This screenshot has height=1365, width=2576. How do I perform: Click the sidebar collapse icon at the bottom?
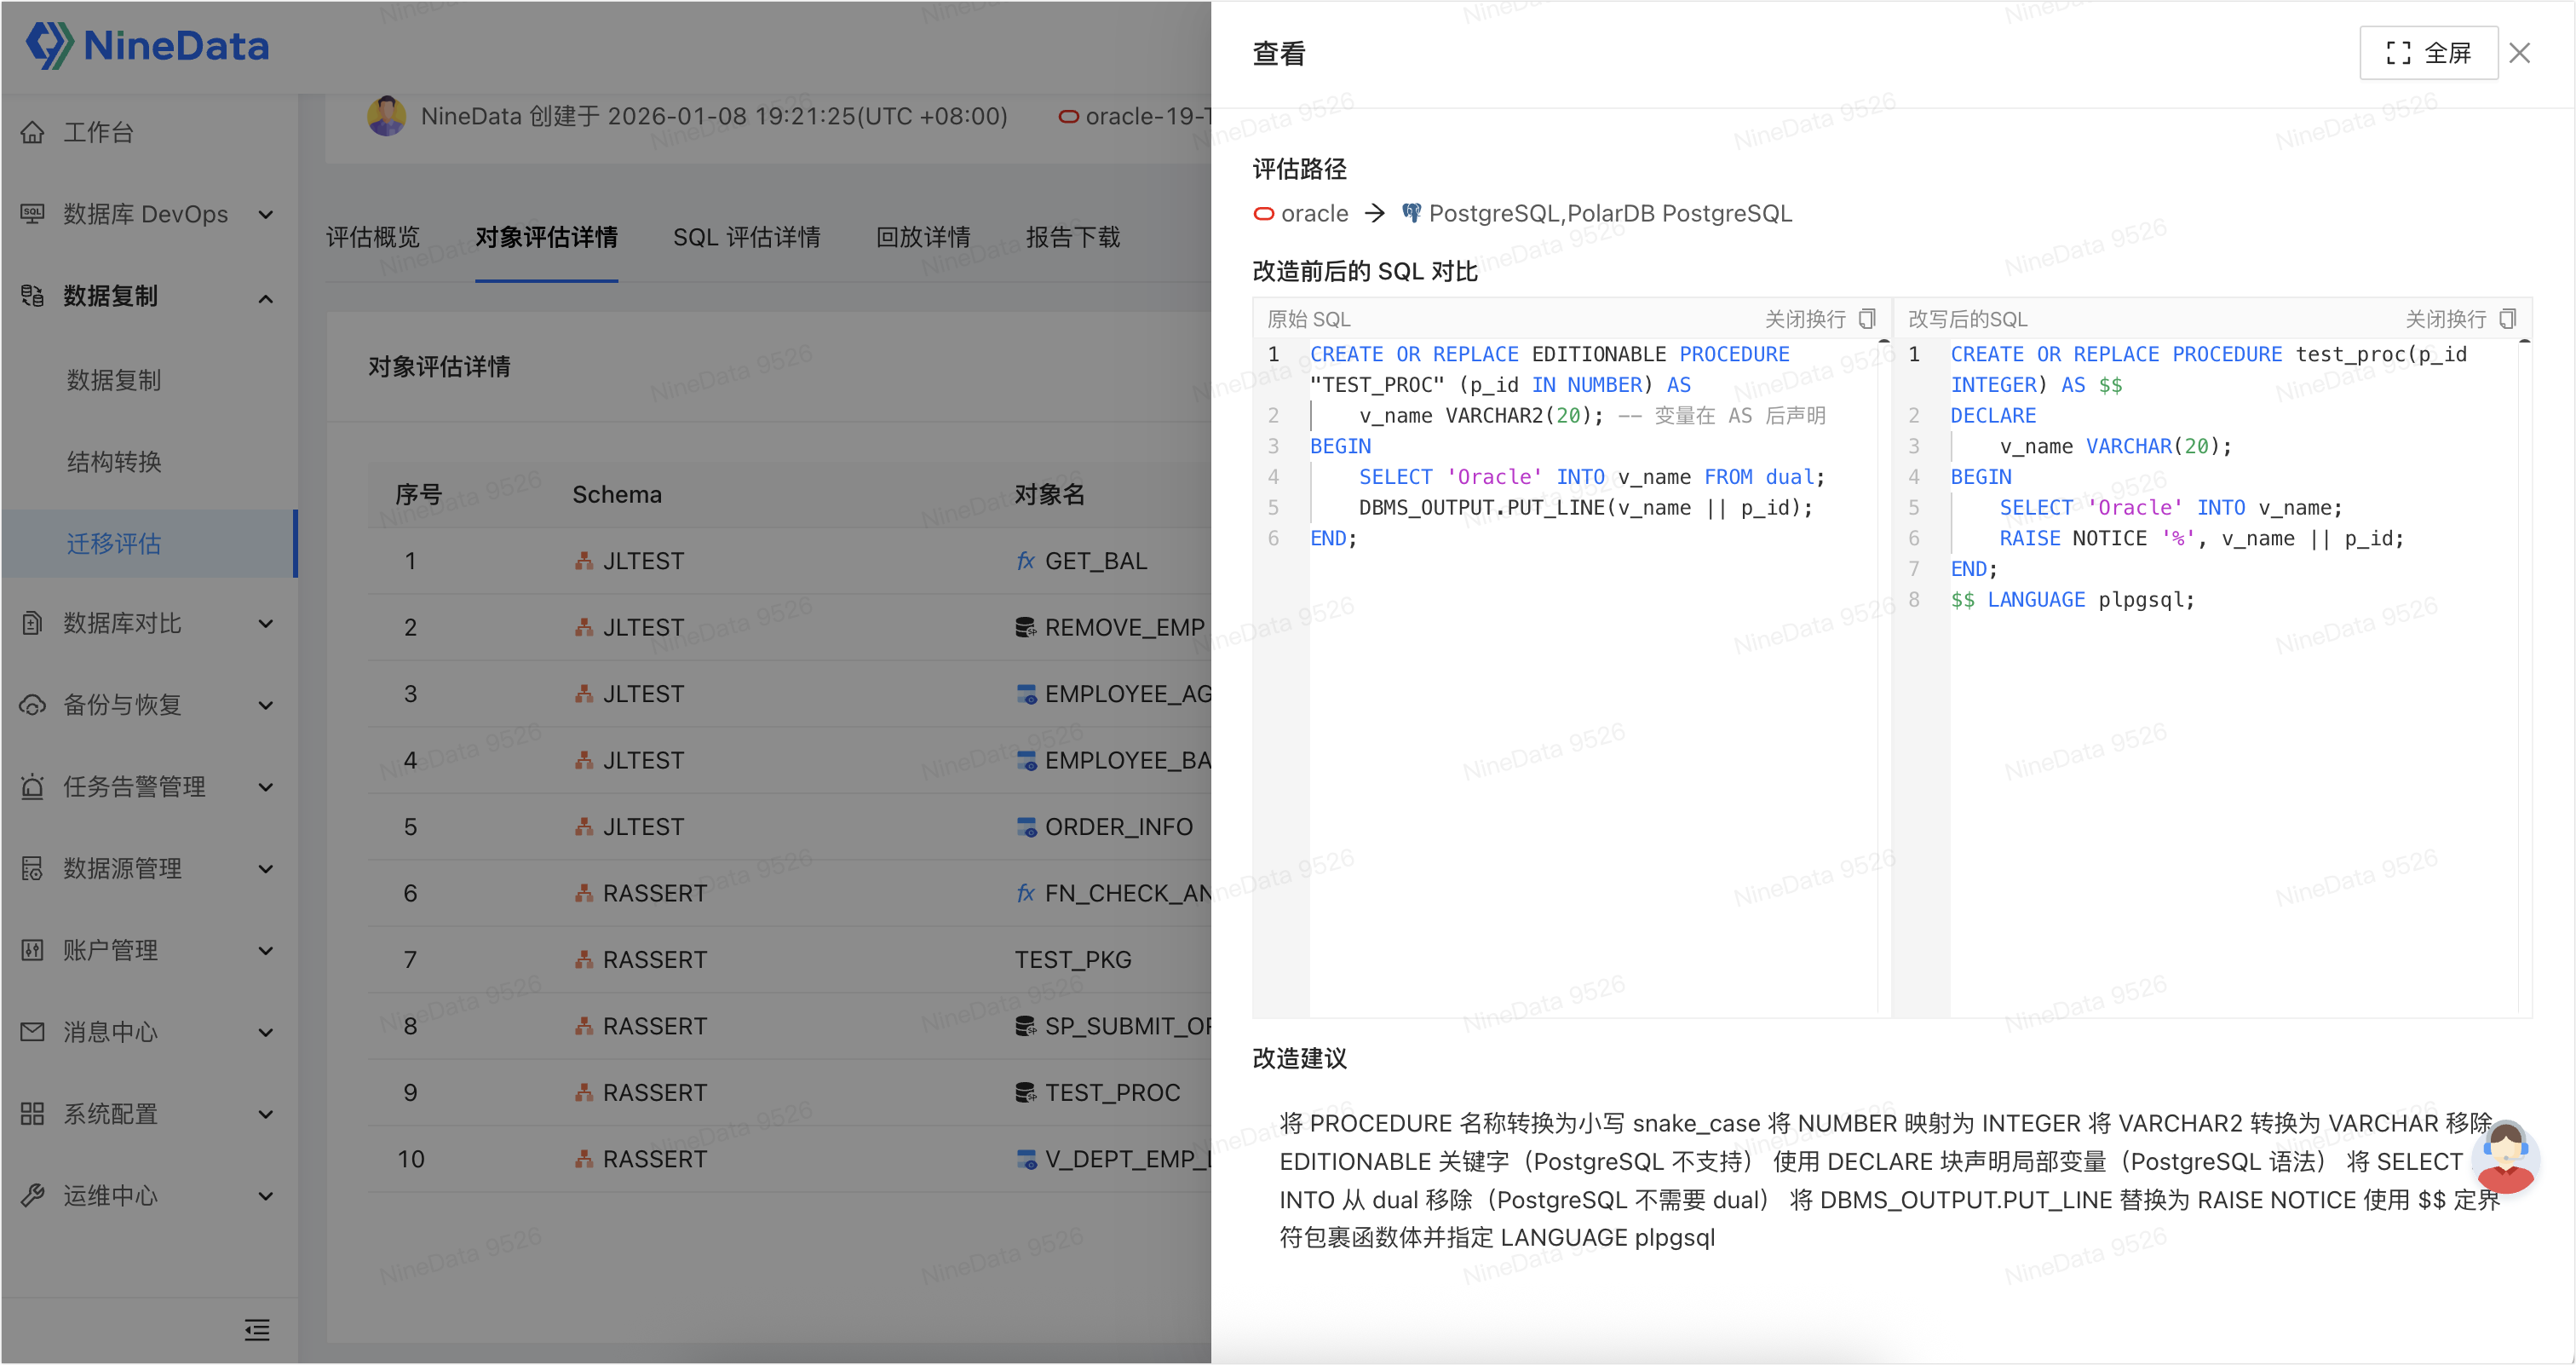[257, 1329]
